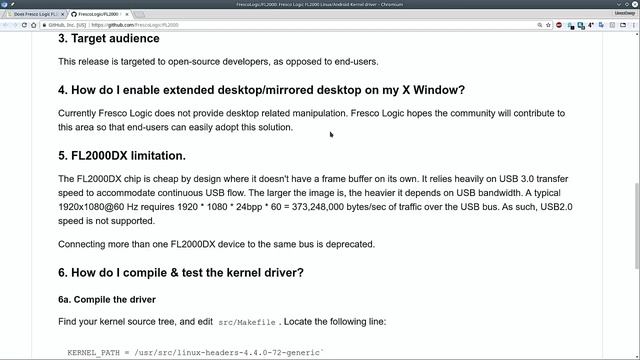Click the "5. FL2000DX limitation." heading
The height and width of the screenshot is (360, 640).
(122, 156)
